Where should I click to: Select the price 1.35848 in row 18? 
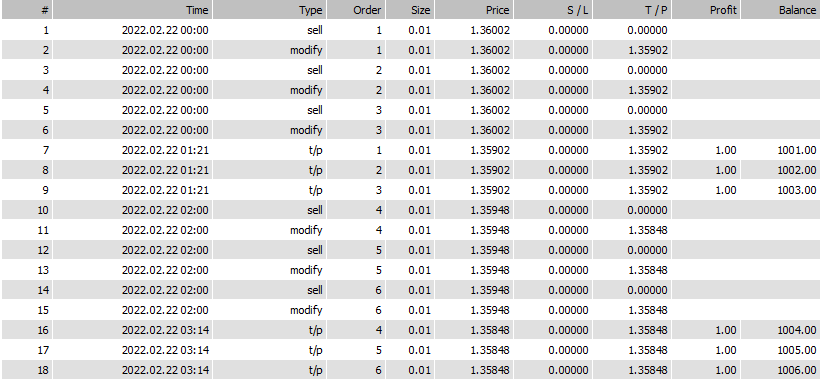[490, 370]
